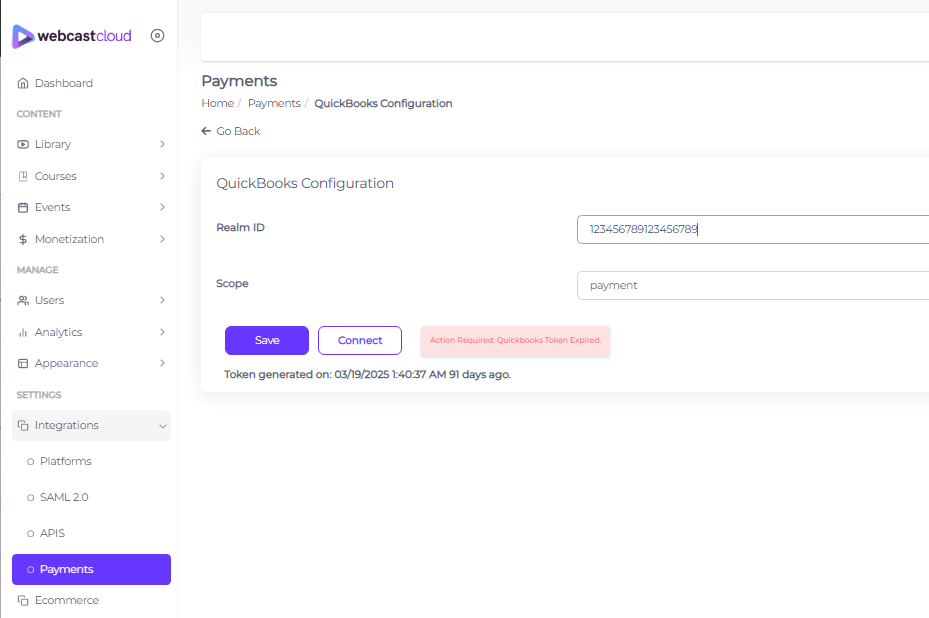Open Analytics using its chart icon

22,331
